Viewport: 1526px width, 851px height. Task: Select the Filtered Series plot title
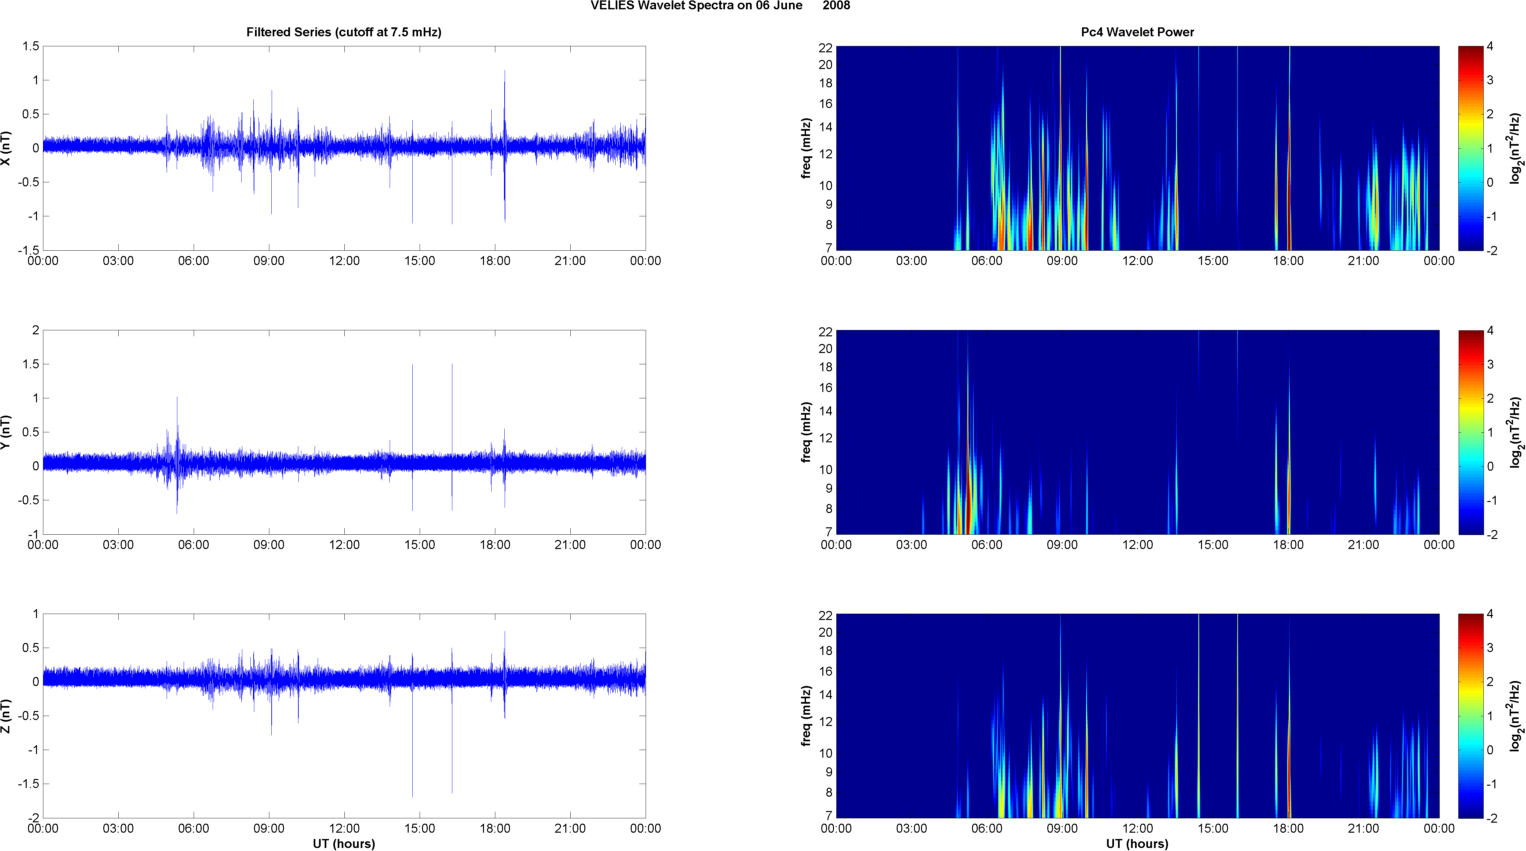[x=344, y=32]
